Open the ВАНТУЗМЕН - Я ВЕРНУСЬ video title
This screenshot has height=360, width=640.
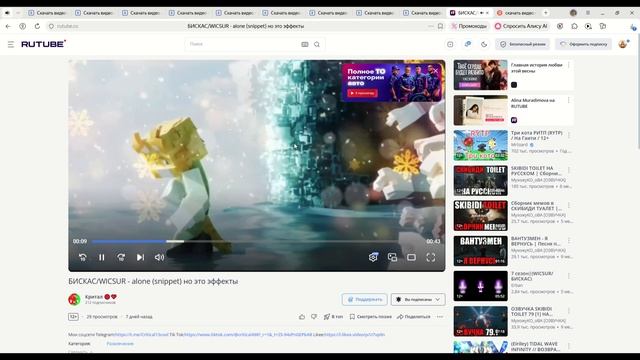click(536, 241)
